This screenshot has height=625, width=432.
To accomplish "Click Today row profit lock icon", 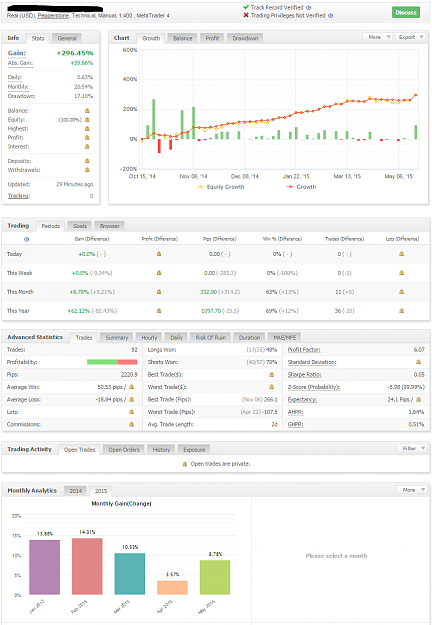I will (x=159, y=254).
